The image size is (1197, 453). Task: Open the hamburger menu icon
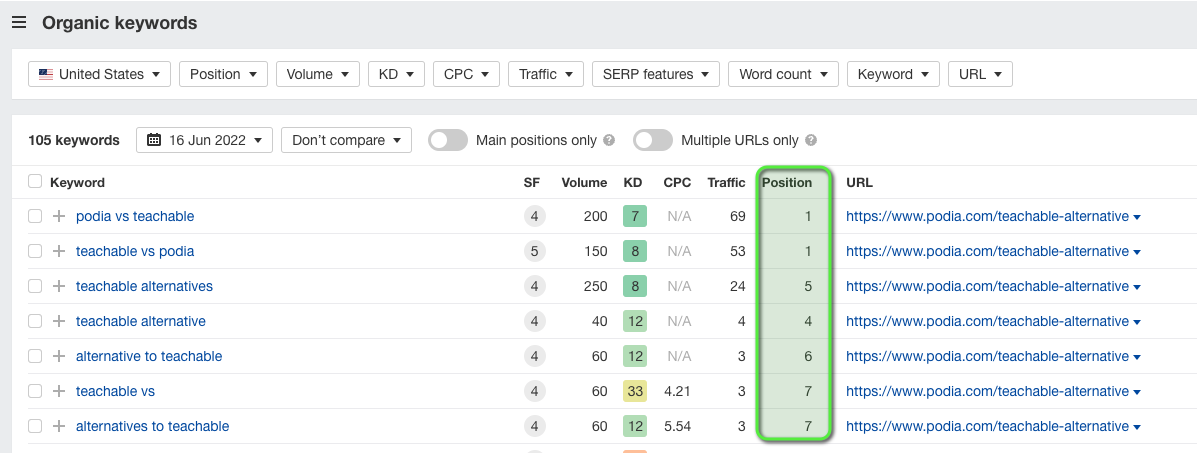19,23
